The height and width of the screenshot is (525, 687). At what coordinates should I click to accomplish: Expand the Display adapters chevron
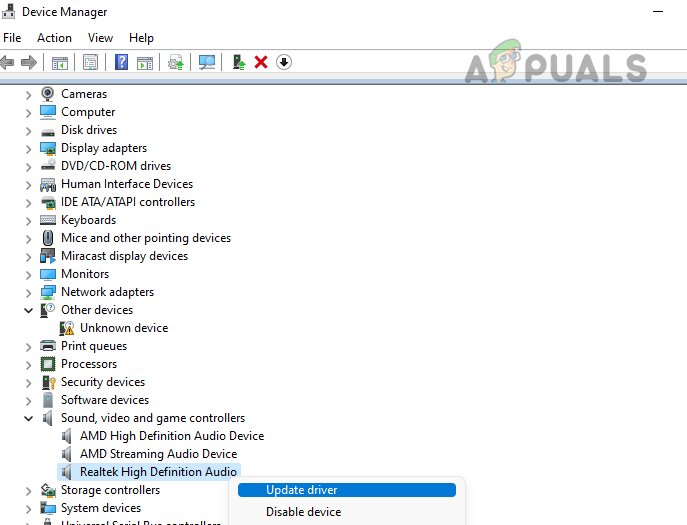point(28,149)
